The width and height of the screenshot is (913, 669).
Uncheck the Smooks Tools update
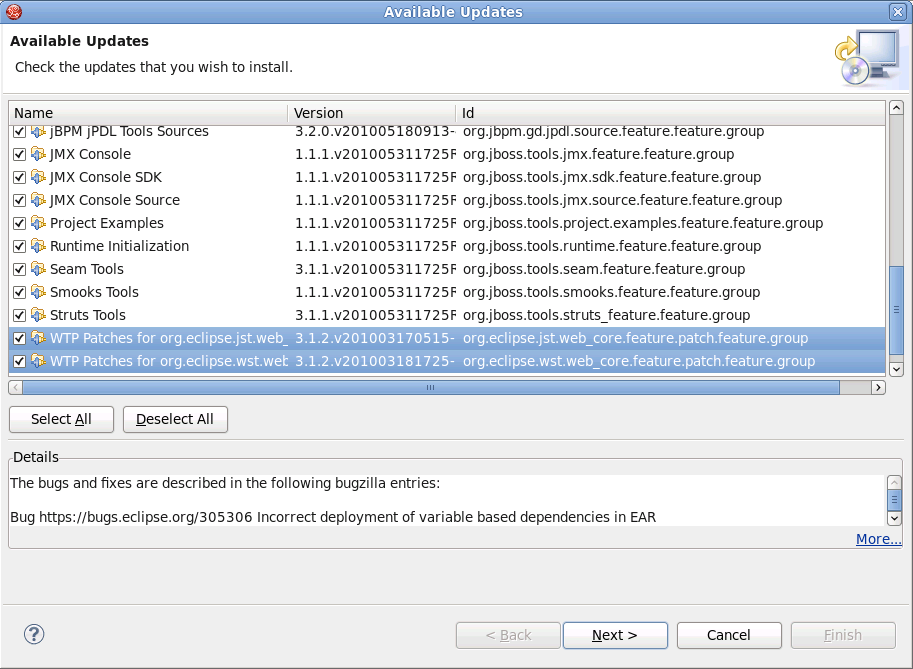[19, 292]
